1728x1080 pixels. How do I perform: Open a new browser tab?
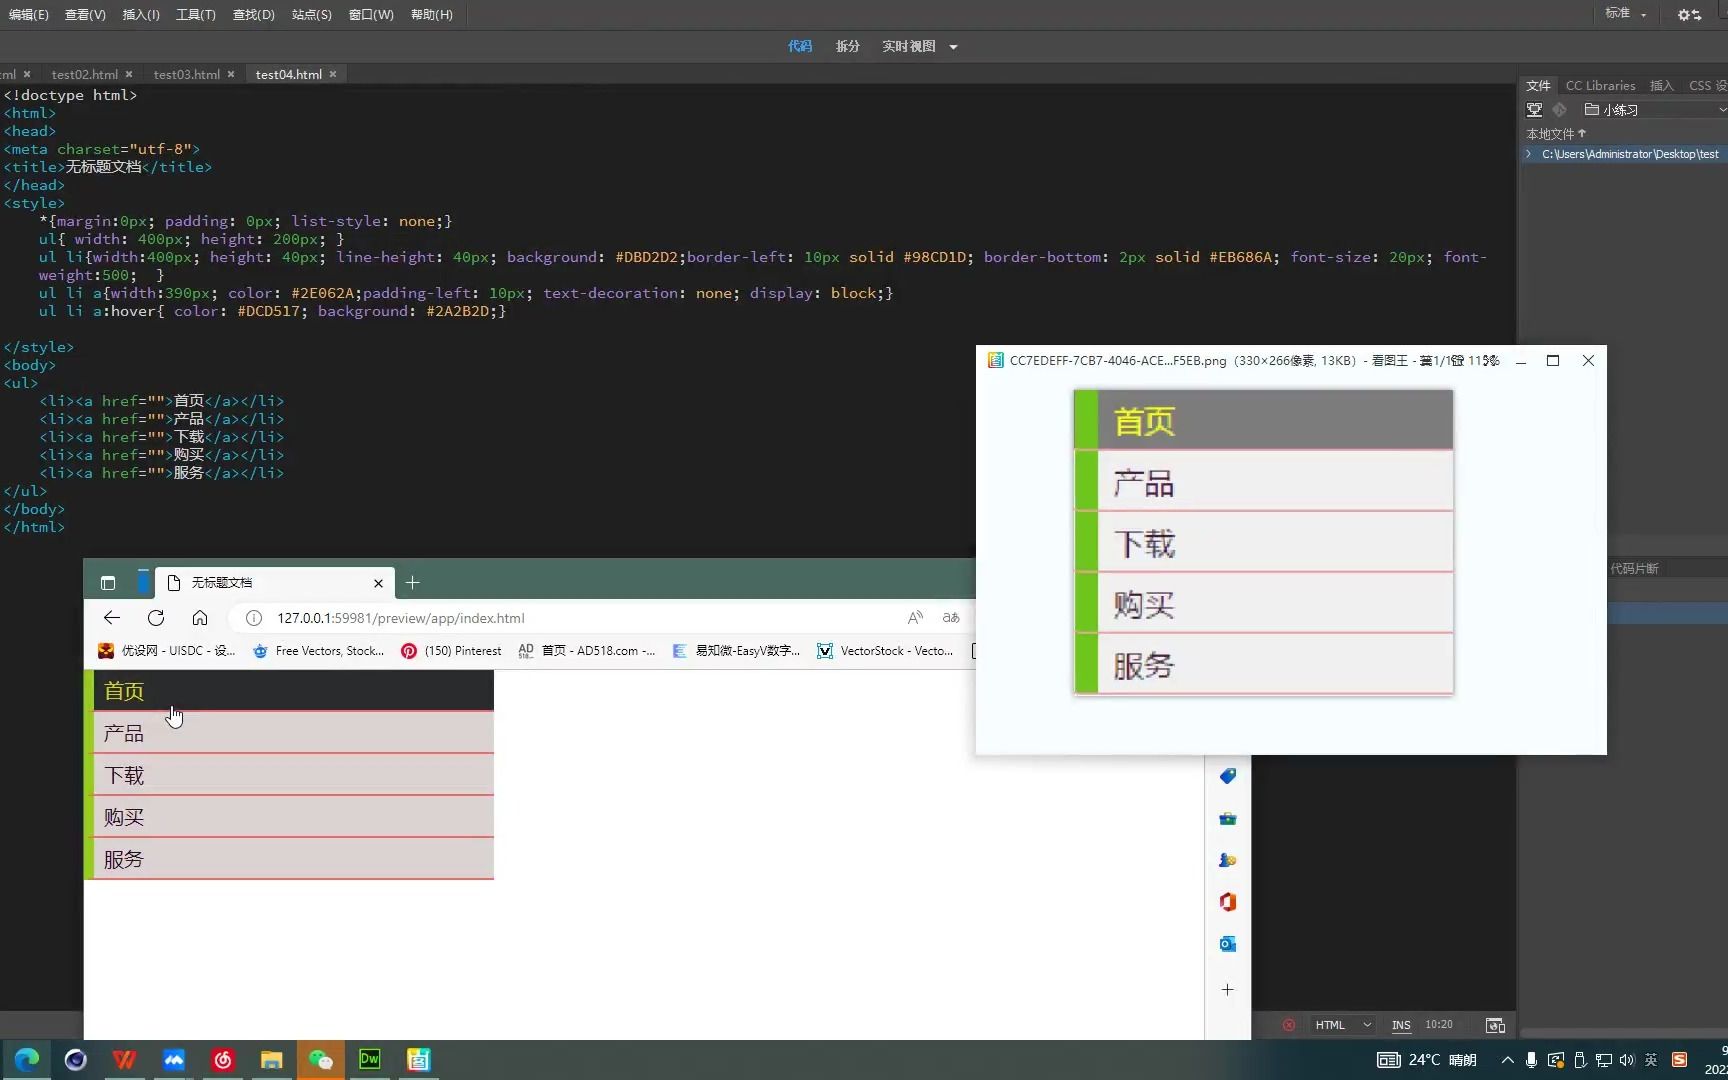click(x=412, y=583)
